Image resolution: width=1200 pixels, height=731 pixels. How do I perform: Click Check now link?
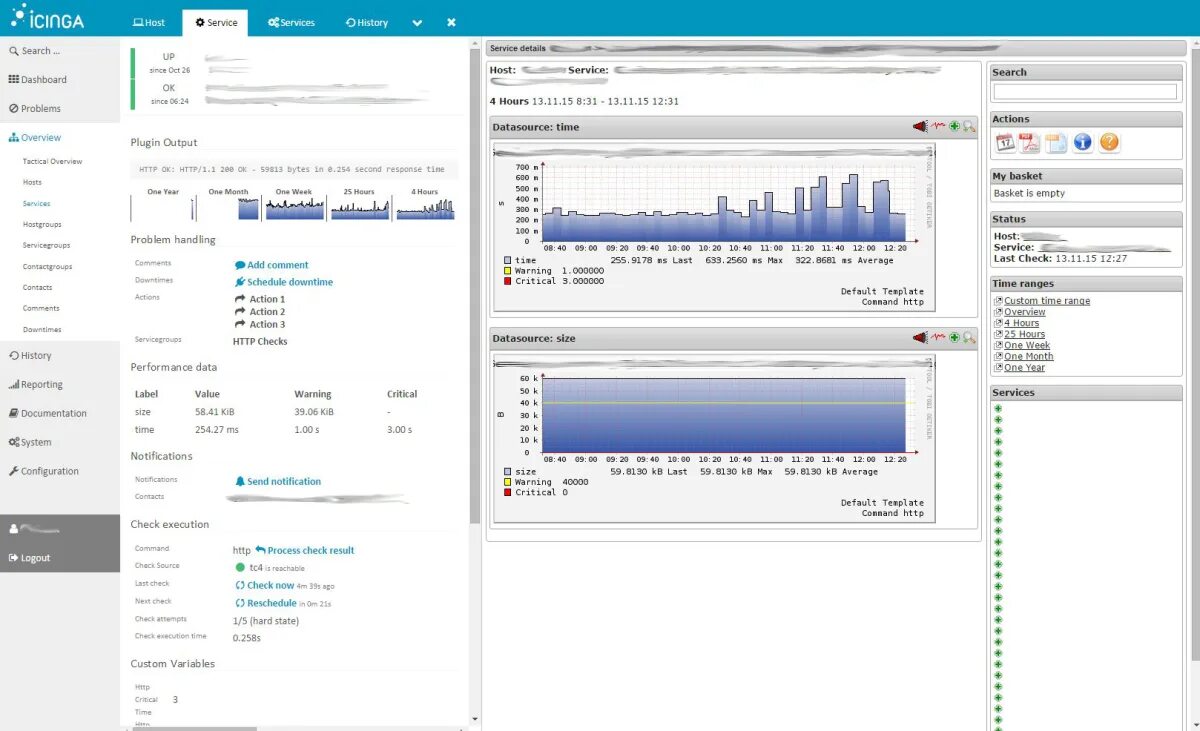(x=265, y=585)
